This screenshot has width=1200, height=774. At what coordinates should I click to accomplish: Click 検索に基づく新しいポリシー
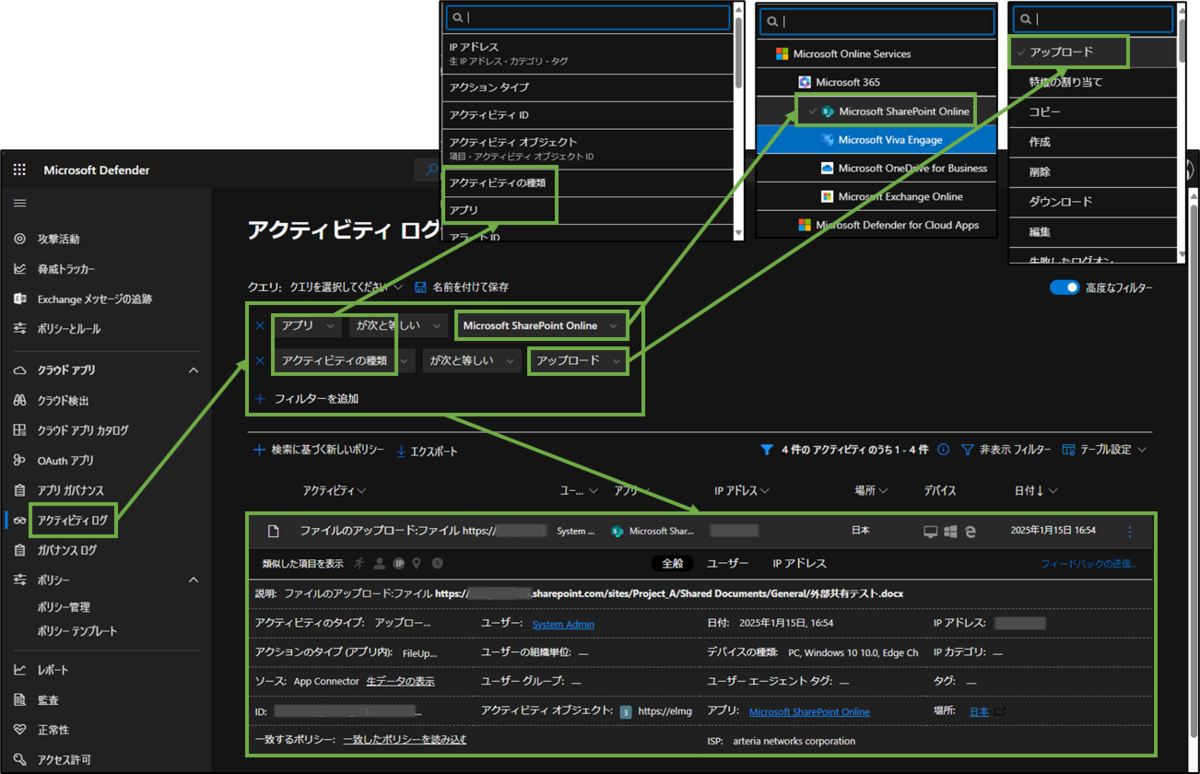click(319, 451)
